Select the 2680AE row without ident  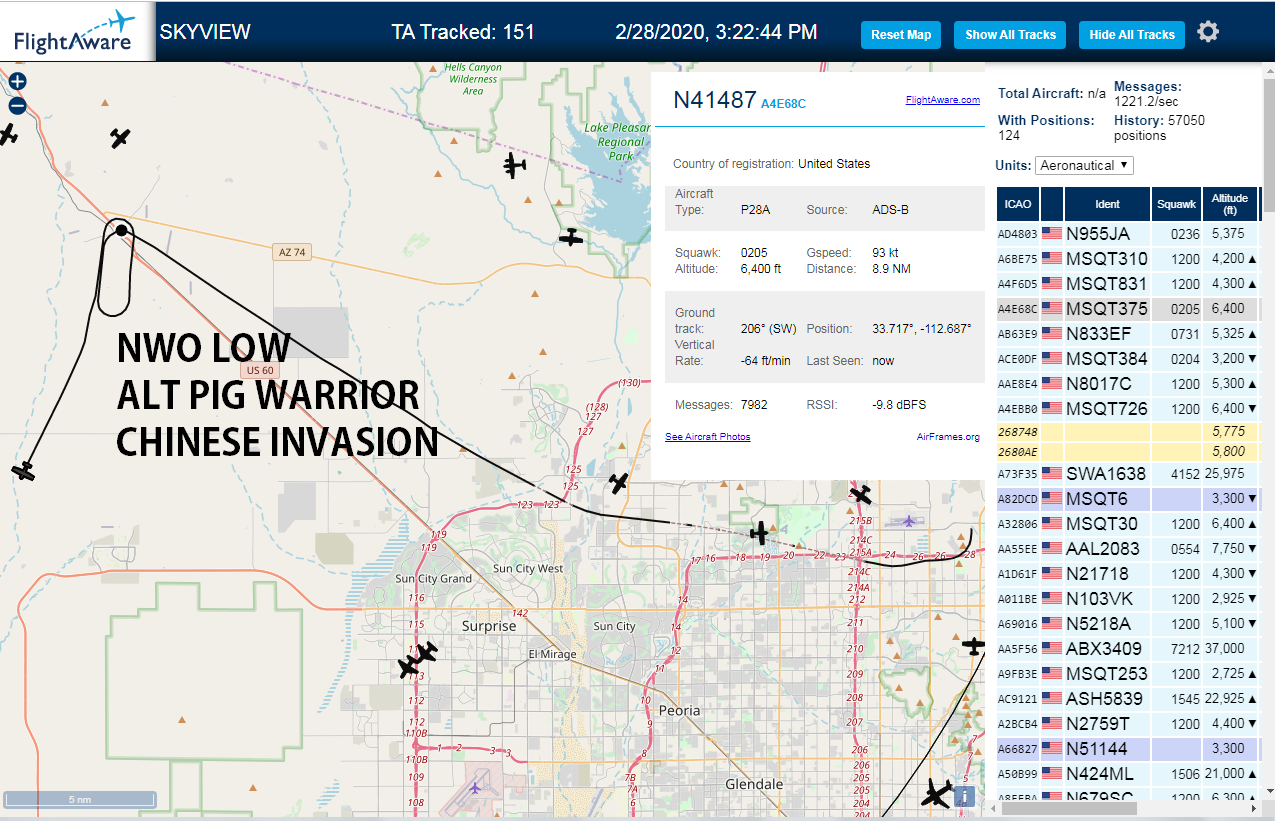click(x=1127, y=451)
